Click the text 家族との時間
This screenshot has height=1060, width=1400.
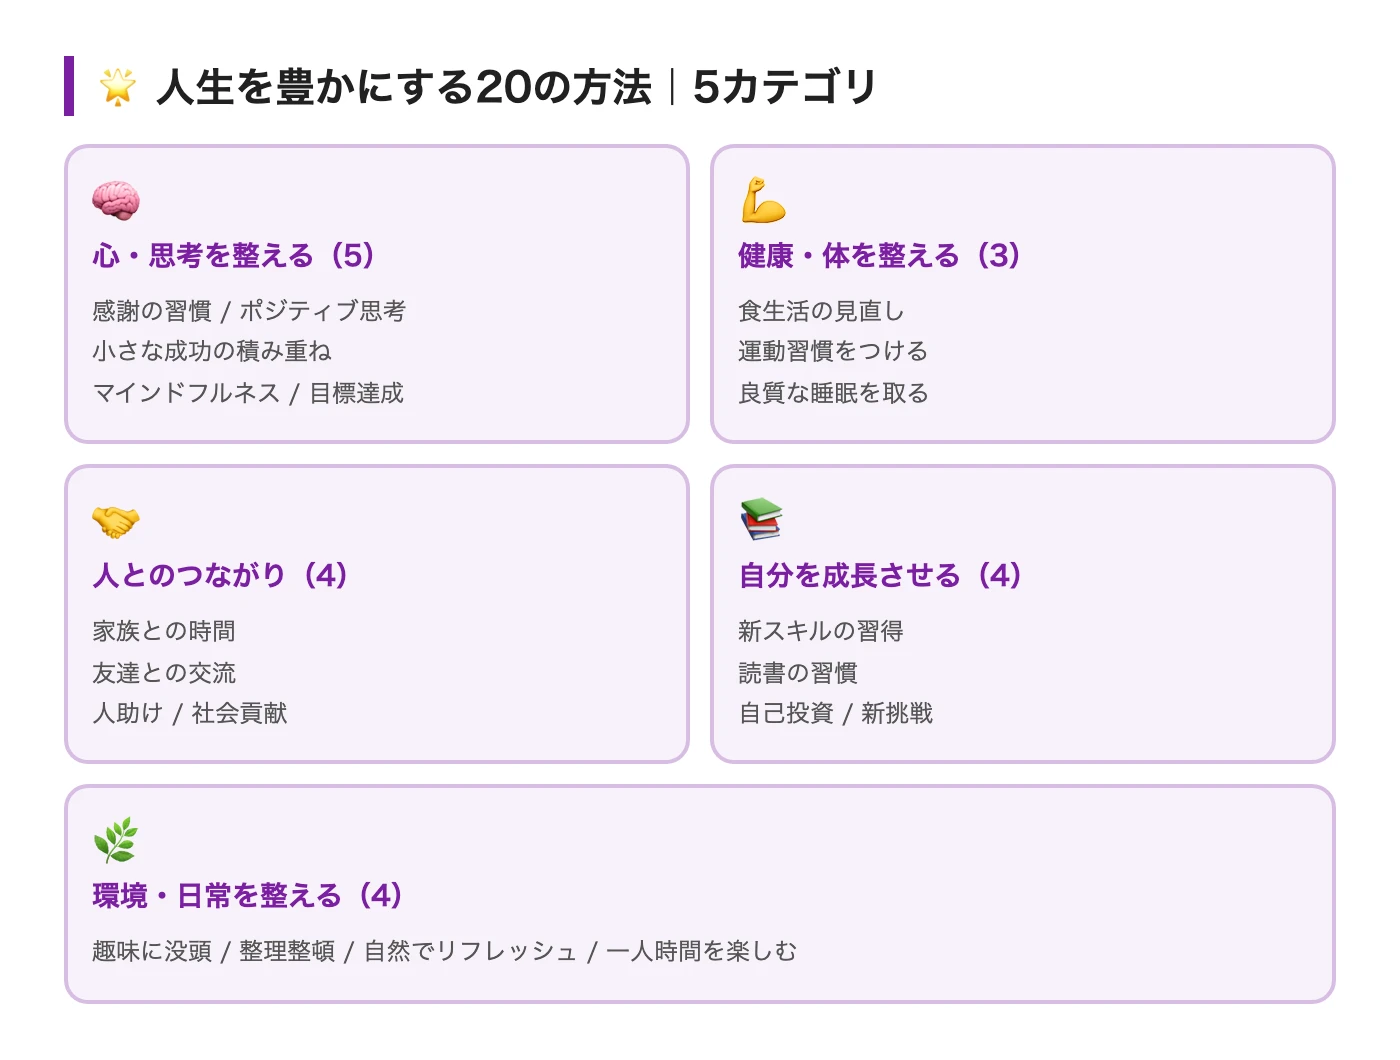pyautogui.click(x=164, y=631)
